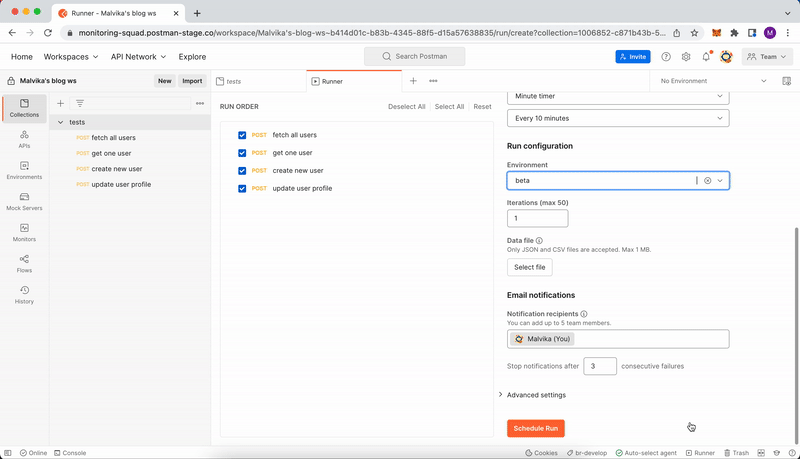Open Trash in the status bar

click(x=736, y=453)
